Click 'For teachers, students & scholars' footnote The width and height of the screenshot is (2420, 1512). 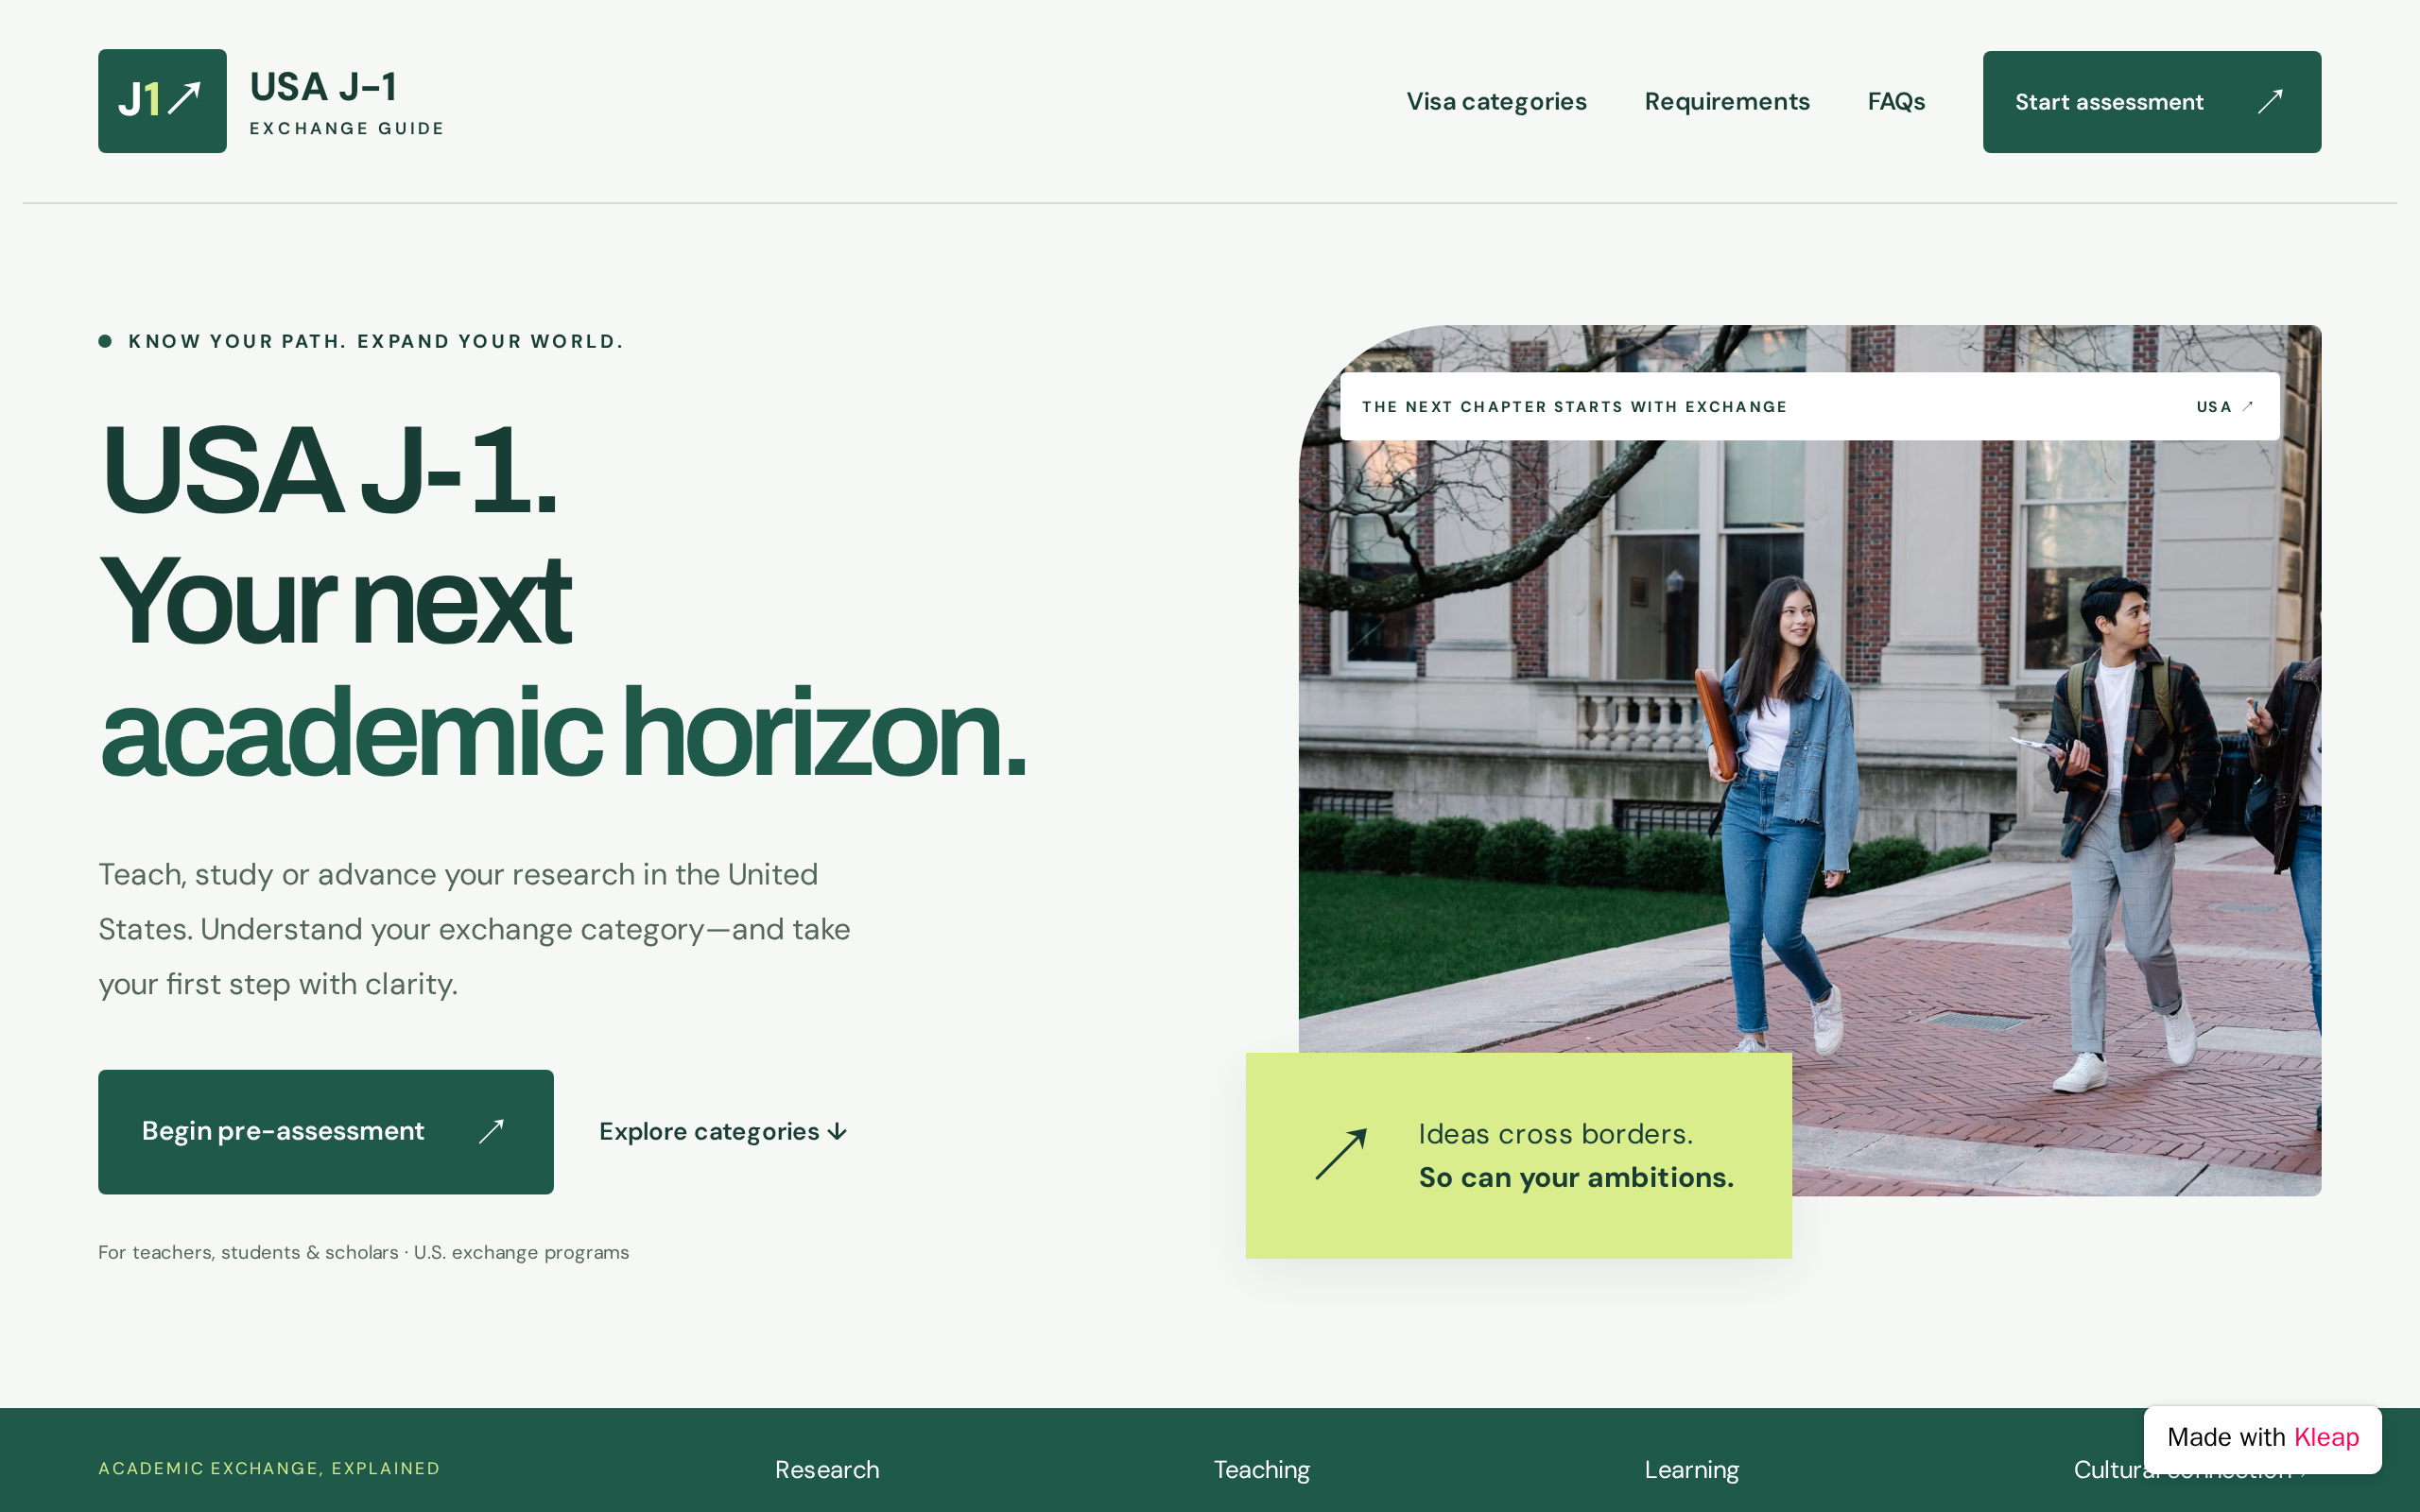coord(363,1252)
